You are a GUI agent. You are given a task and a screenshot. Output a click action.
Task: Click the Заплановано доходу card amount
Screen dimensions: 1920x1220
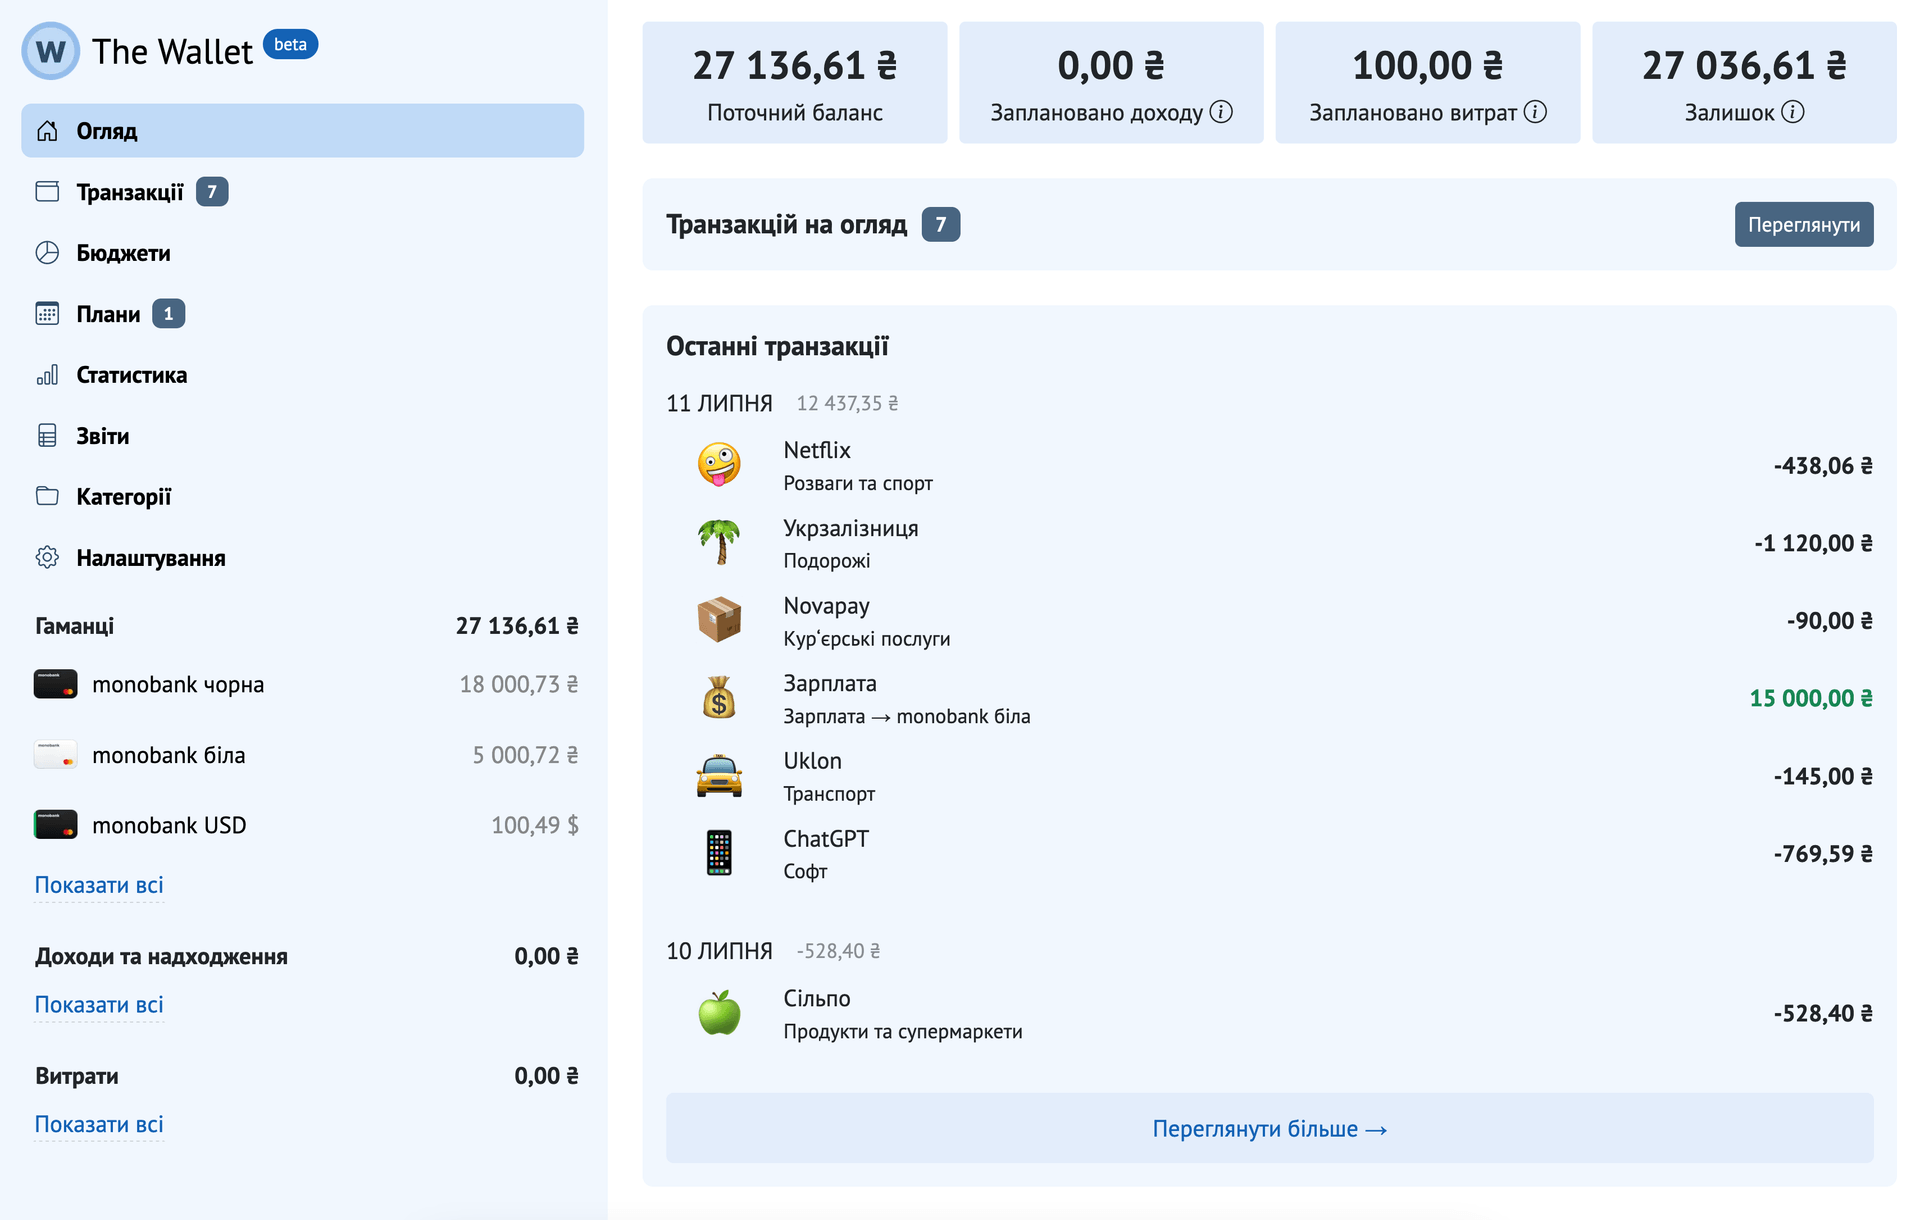[x=1111, y=66]
